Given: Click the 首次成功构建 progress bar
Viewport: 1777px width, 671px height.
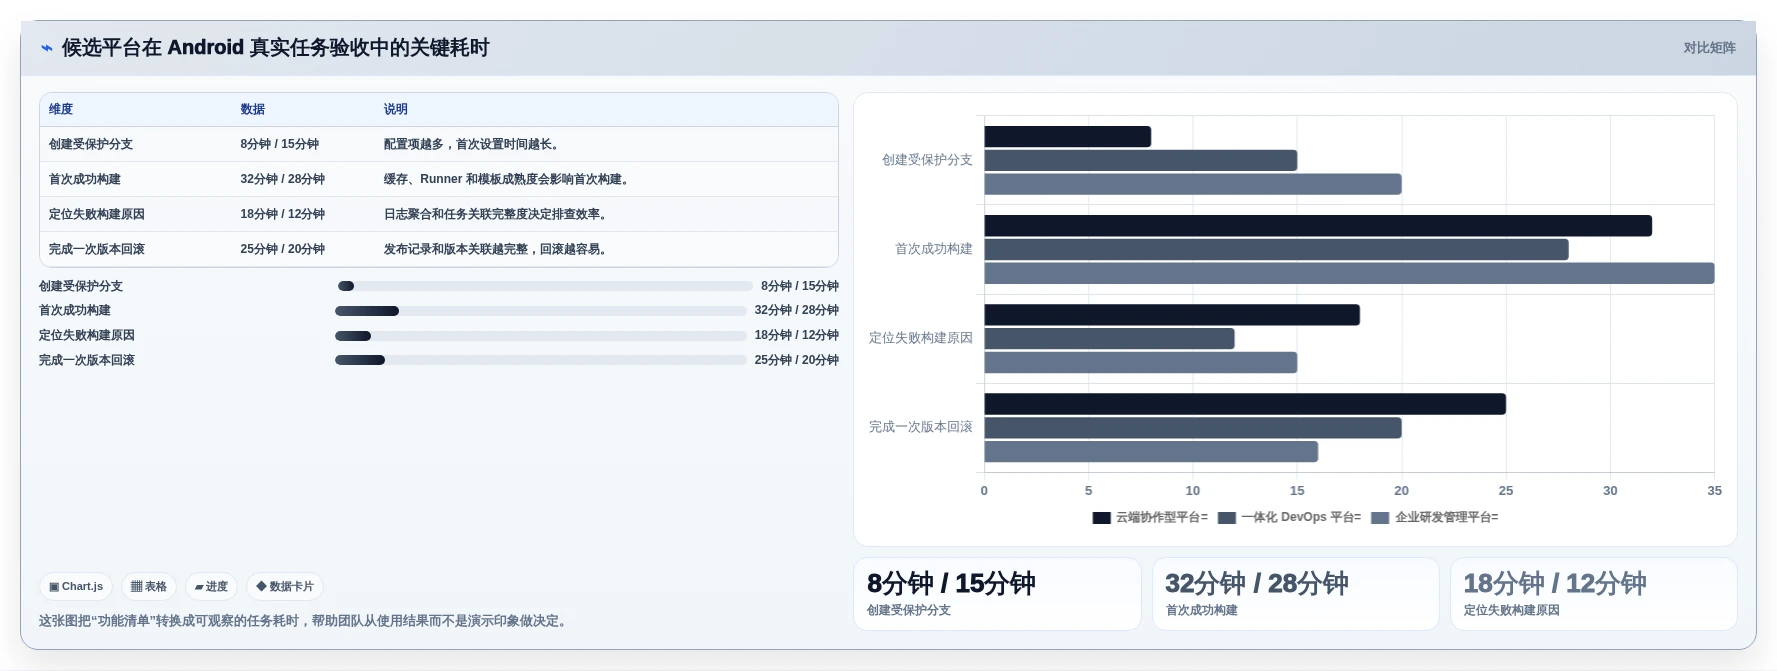Looking at the screenshot, I should 541,311.
